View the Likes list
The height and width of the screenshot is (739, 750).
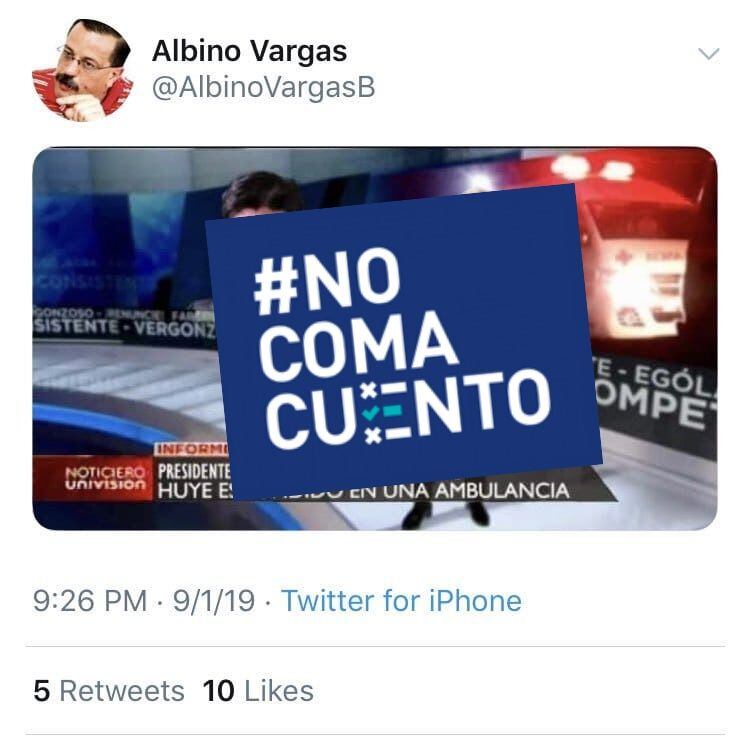pos(258,691)
